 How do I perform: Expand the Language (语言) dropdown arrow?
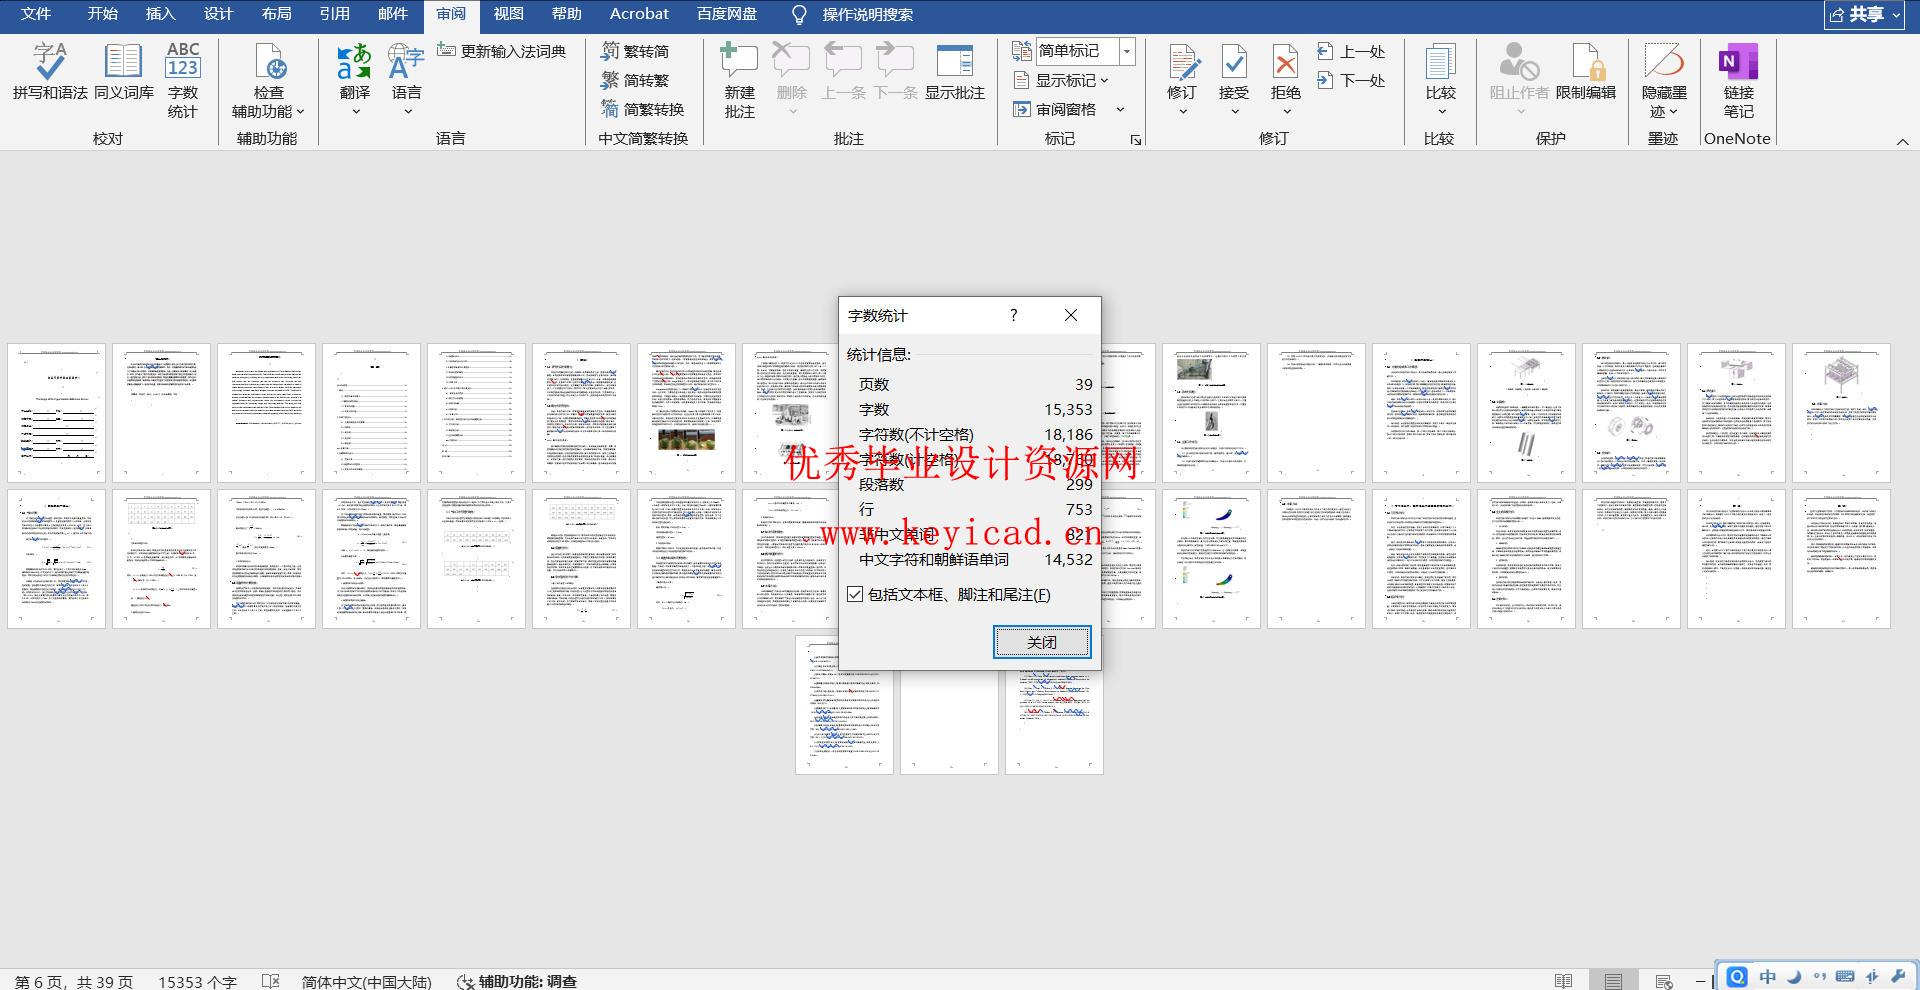[407, 112]
